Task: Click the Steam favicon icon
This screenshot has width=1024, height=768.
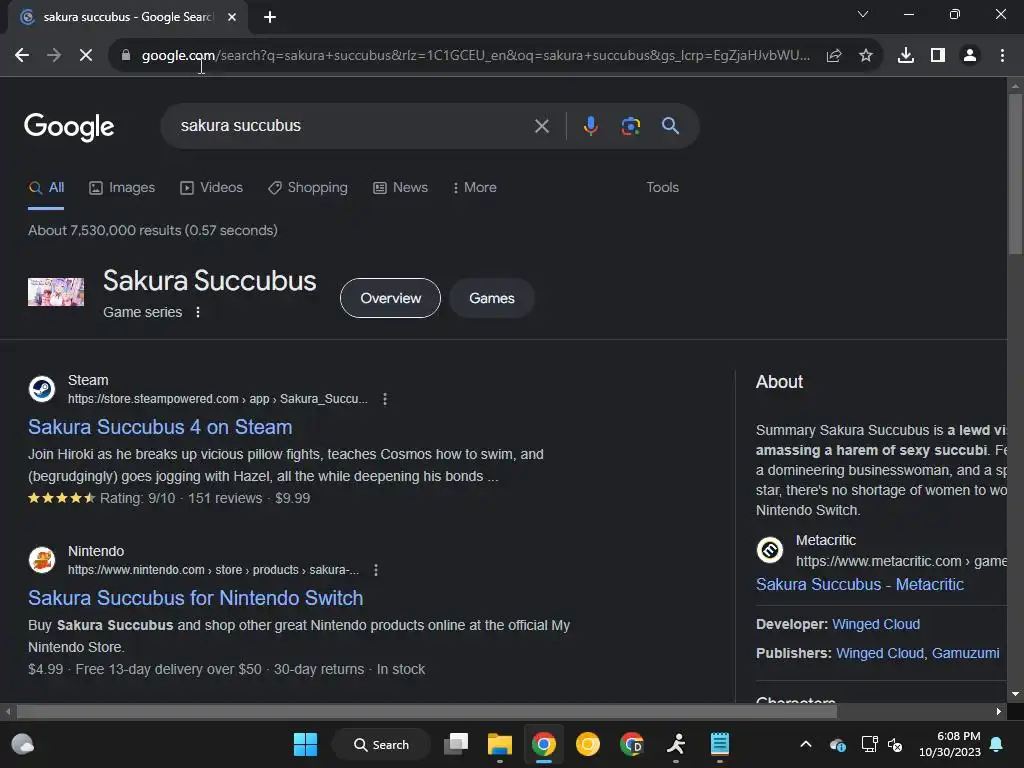Action: pos(42,389)
